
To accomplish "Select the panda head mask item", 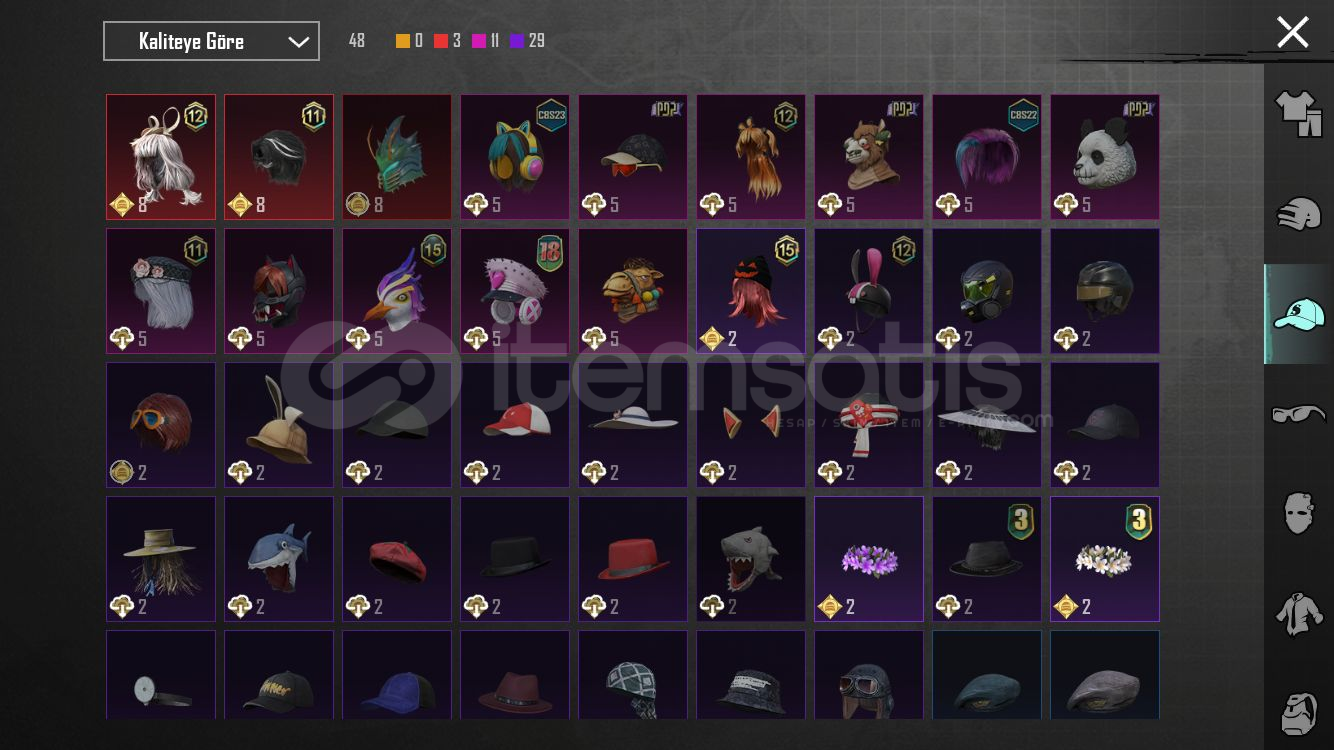I will click(x=1105, y=157).
